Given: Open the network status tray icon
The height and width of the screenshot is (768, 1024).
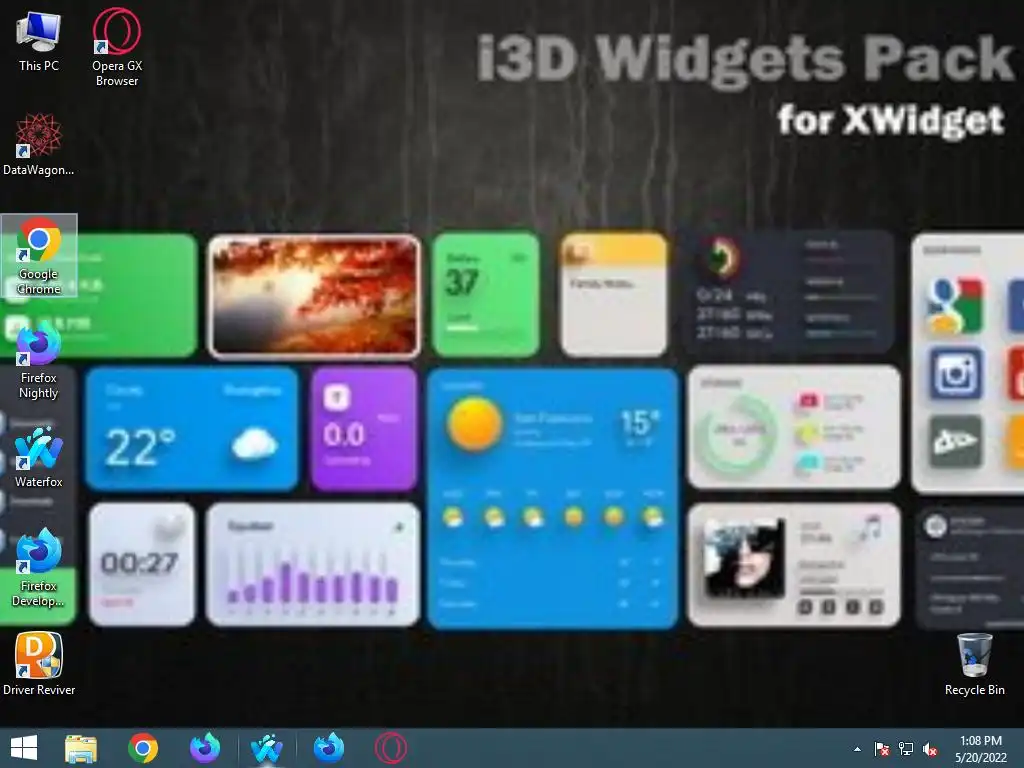Looking at the screenshot, I should point(906,749).
